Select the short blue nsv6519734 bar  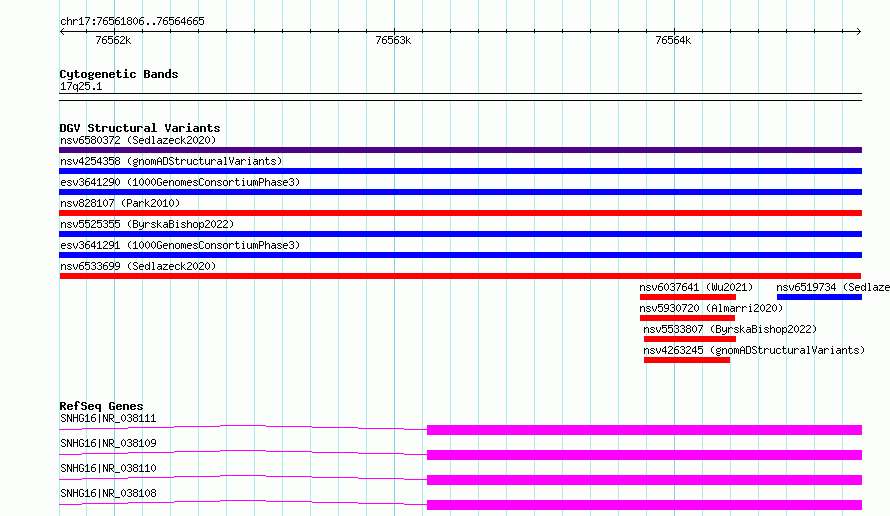click(x=819, y=297)
